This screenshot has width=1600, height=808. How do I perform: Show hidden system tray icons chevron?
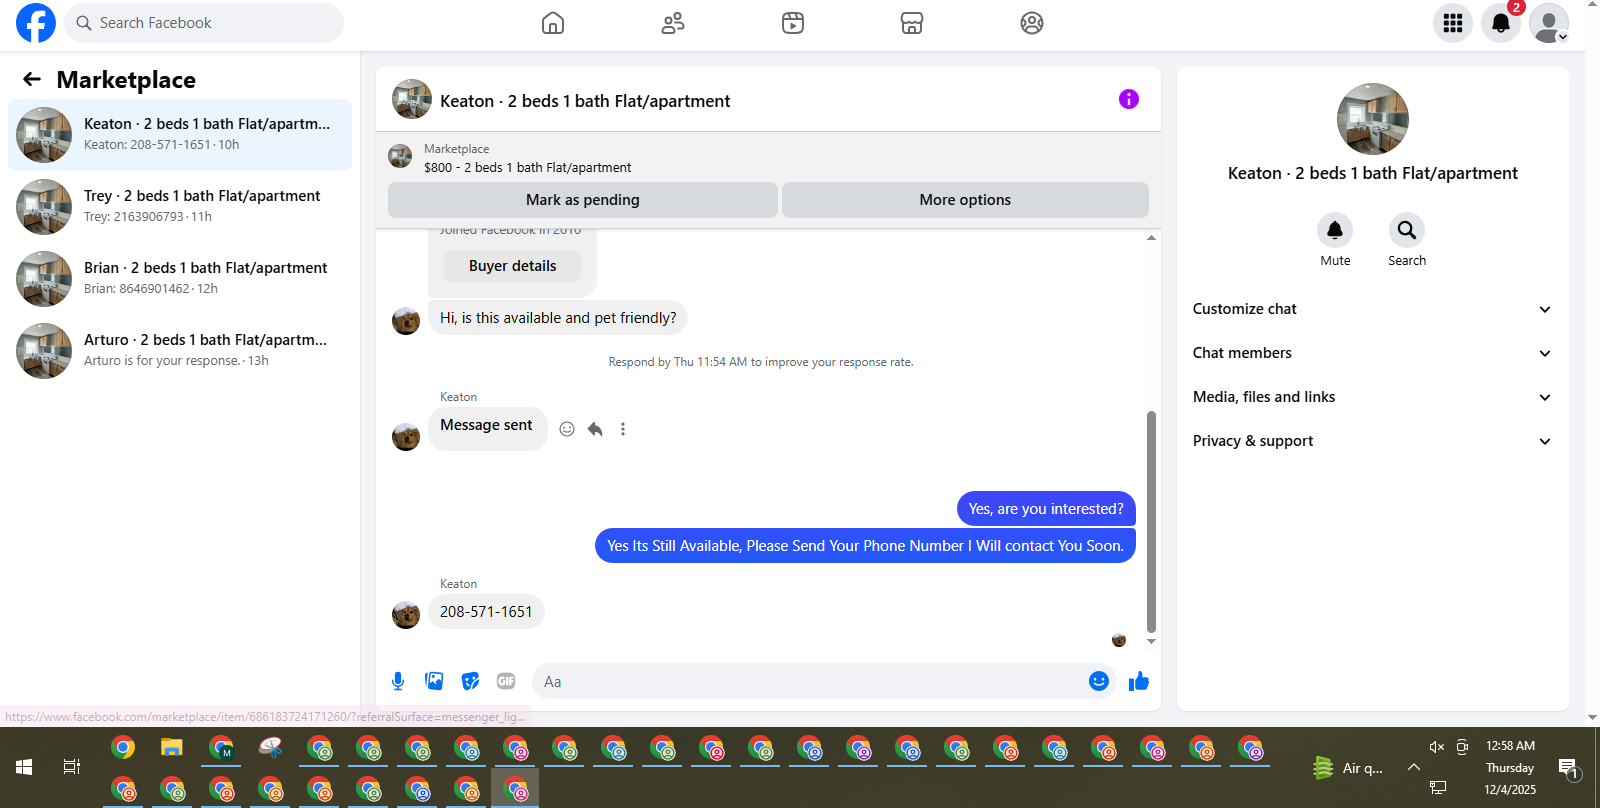click(1414, 767)
